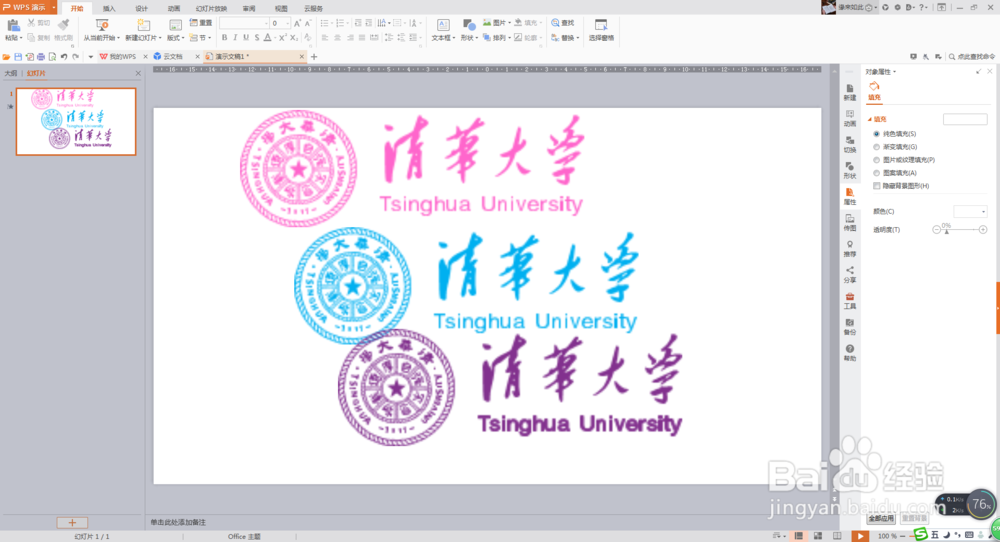Open the Slide Show (幻灯片放映) ribbon tab

(211, 8)
